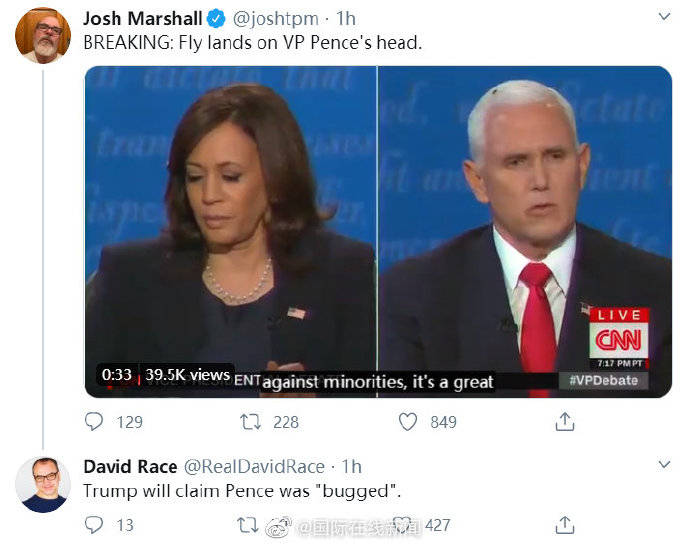690x546 pixels.
Task: Retweet Josh Marshall's fly tweet
Action: click(252, 422)
